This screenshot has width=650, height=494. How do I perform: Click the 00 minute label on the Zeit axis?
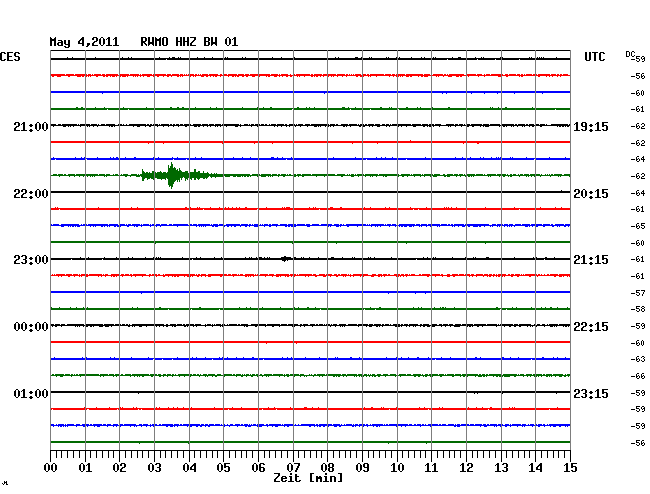click(51, 468)
